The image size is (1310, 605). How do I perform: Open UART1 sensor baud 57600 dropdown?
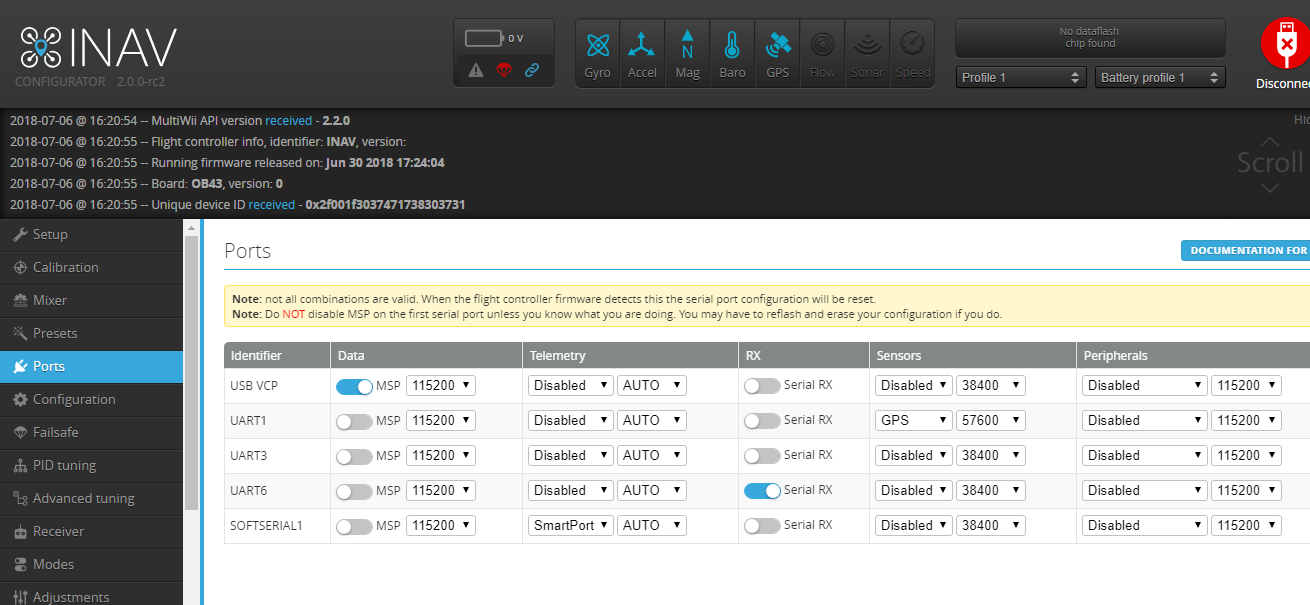[991, 420]
